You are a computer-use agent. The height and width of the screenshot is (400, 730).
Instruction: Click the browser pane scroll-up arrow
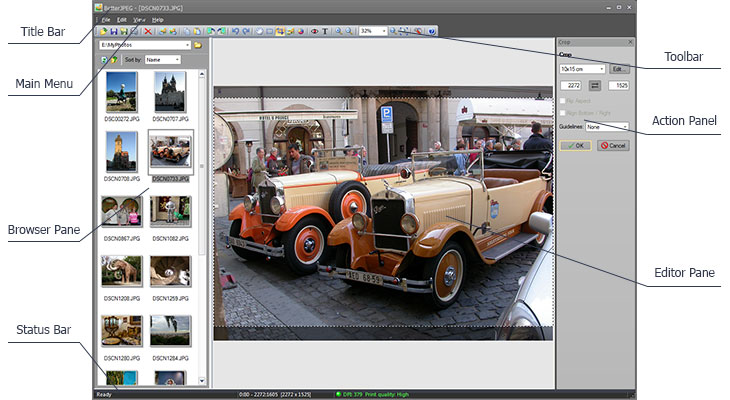[202, 74]
